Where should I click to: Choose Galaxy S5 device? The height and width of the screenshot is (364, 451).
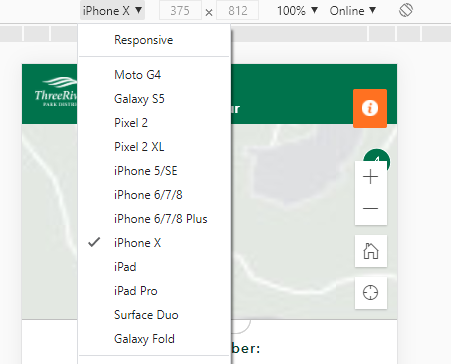[154, 99]
